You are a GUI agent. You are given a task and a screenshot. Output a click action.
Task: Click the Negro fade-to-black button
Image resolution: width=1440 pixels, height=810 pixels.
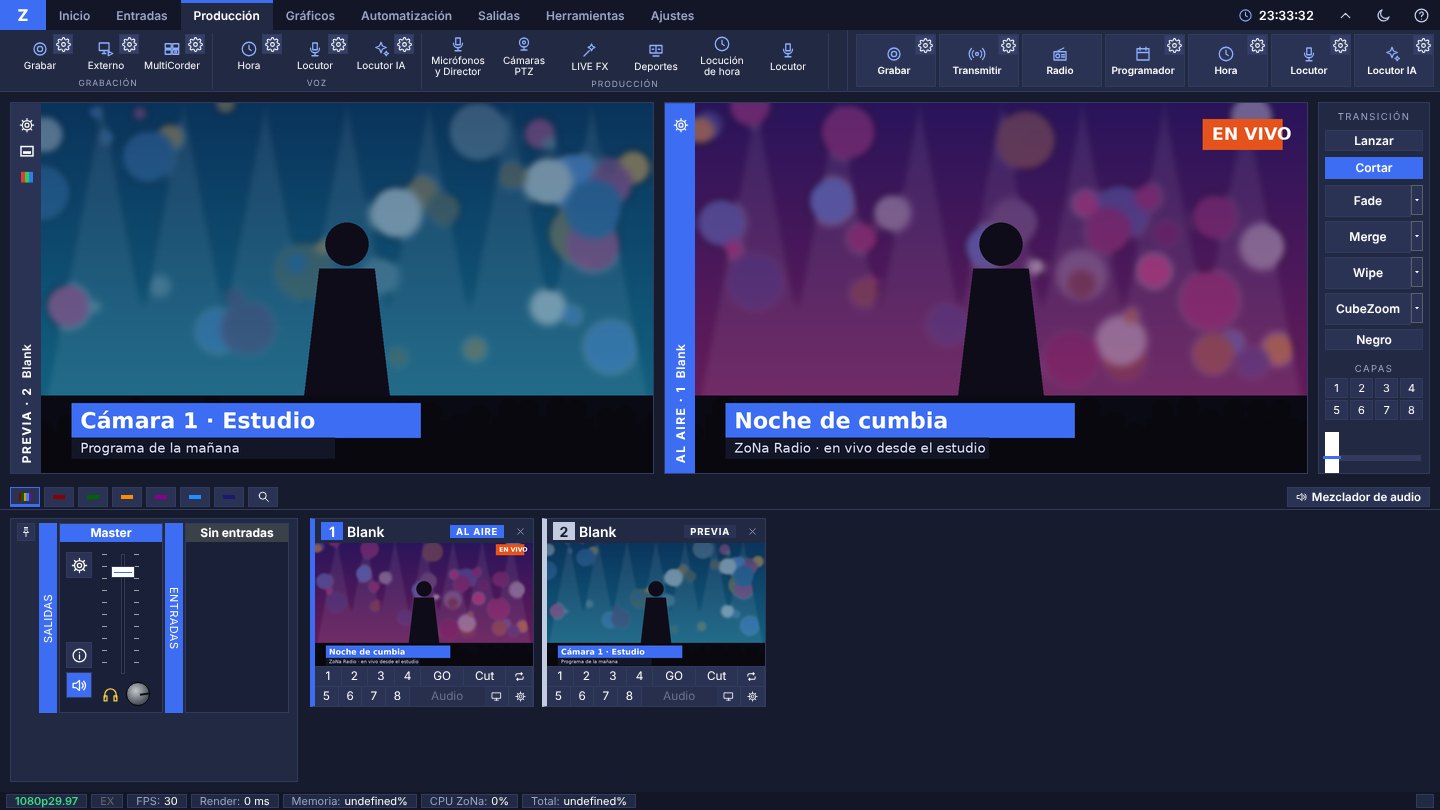pyautogui.click(x=1373, y=340)
